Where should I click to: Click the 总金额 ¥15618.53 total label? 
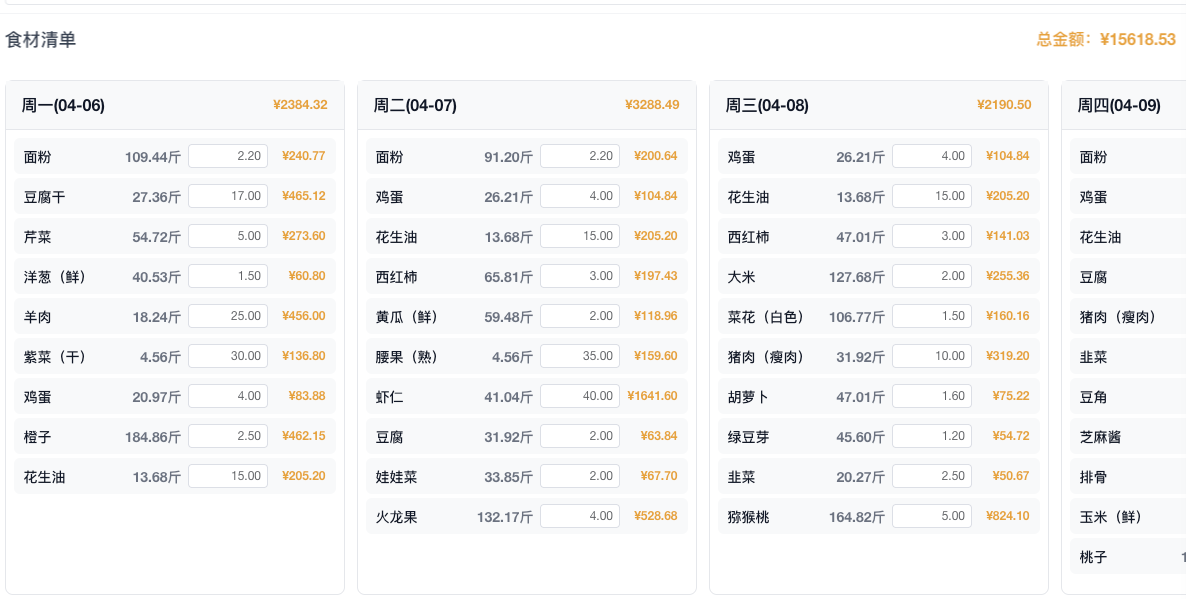coord(1105,40)
